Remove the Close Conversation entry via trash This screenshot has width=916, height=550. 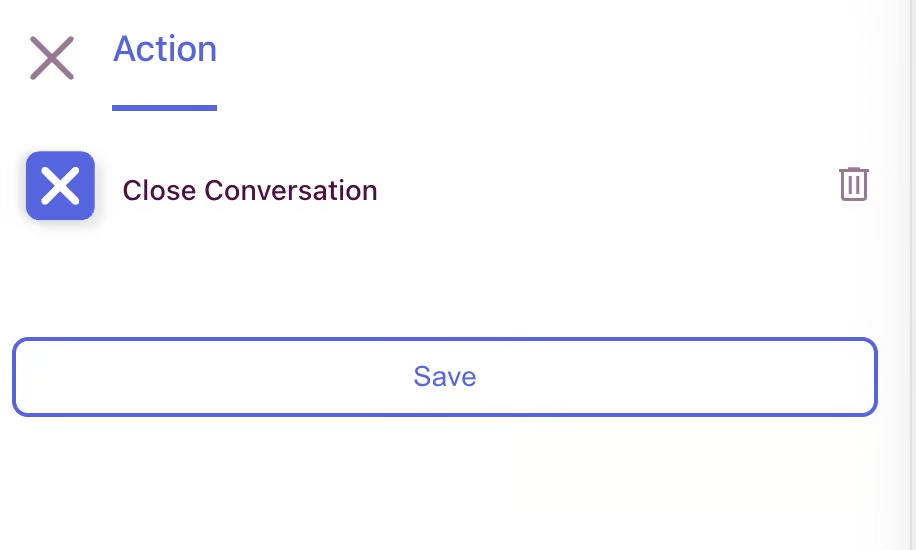[853, 184]
